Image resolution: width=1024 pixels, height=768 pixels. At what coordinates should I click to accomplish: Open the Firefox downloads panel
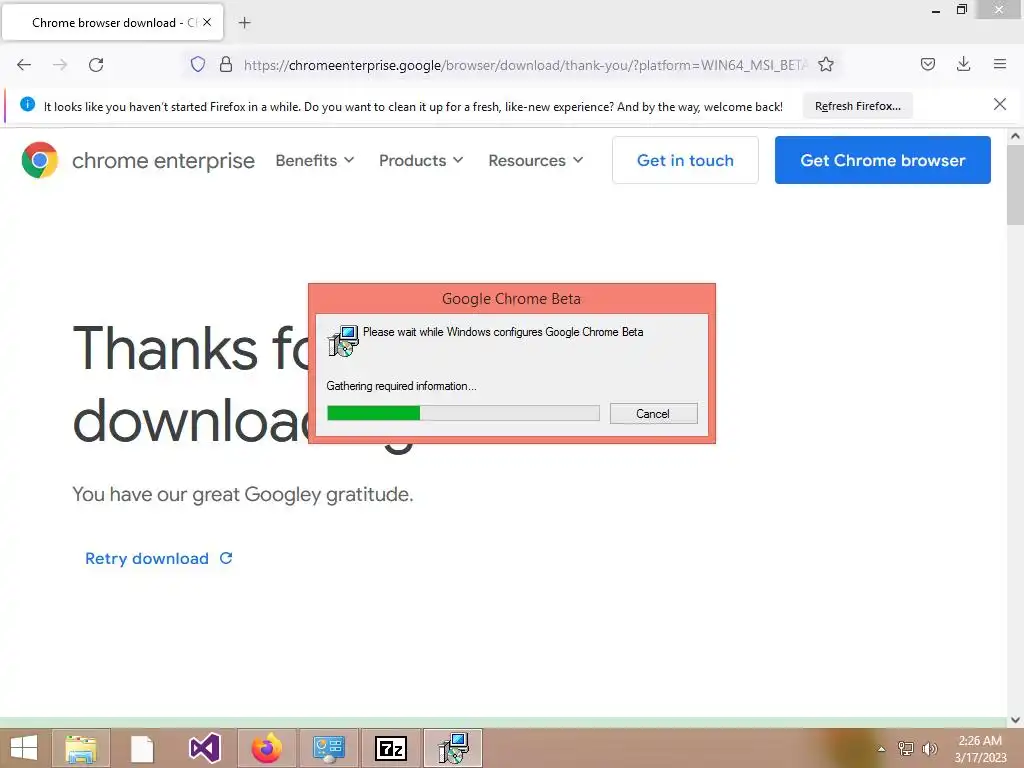point(963,64)
